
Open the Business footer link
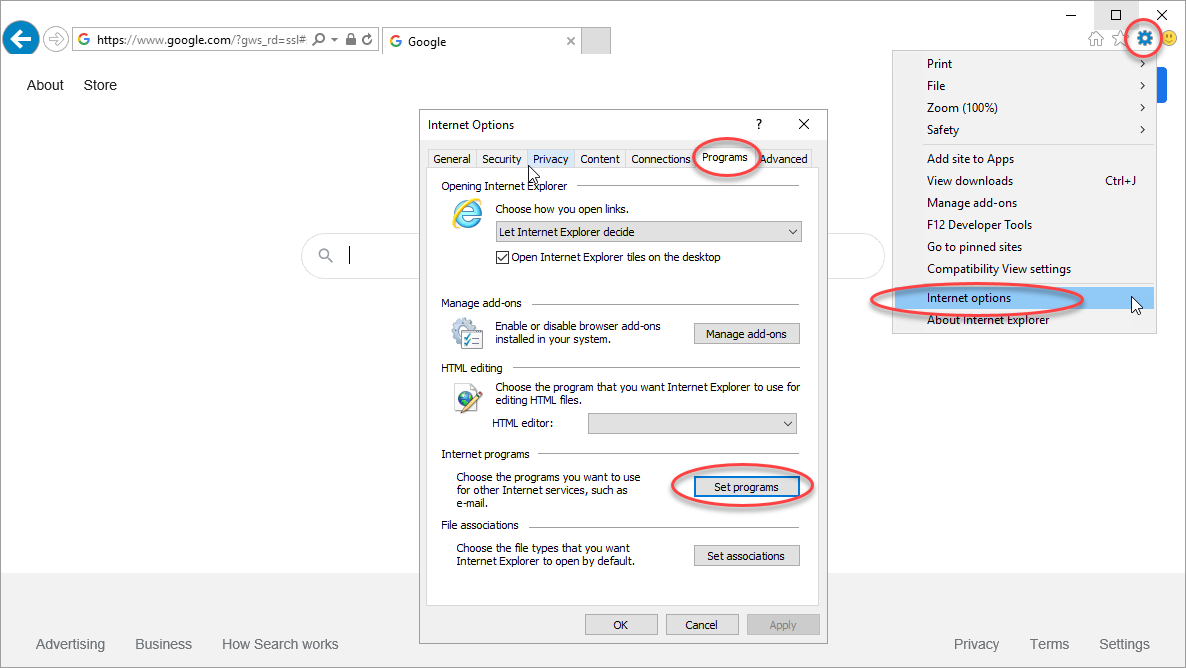coord(163,645)
